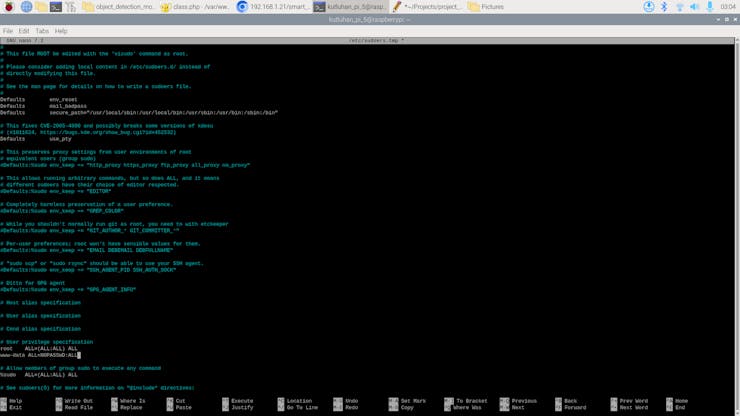
Task: Open the File menu
Action: pyautogui.click(x=8, y=31)
